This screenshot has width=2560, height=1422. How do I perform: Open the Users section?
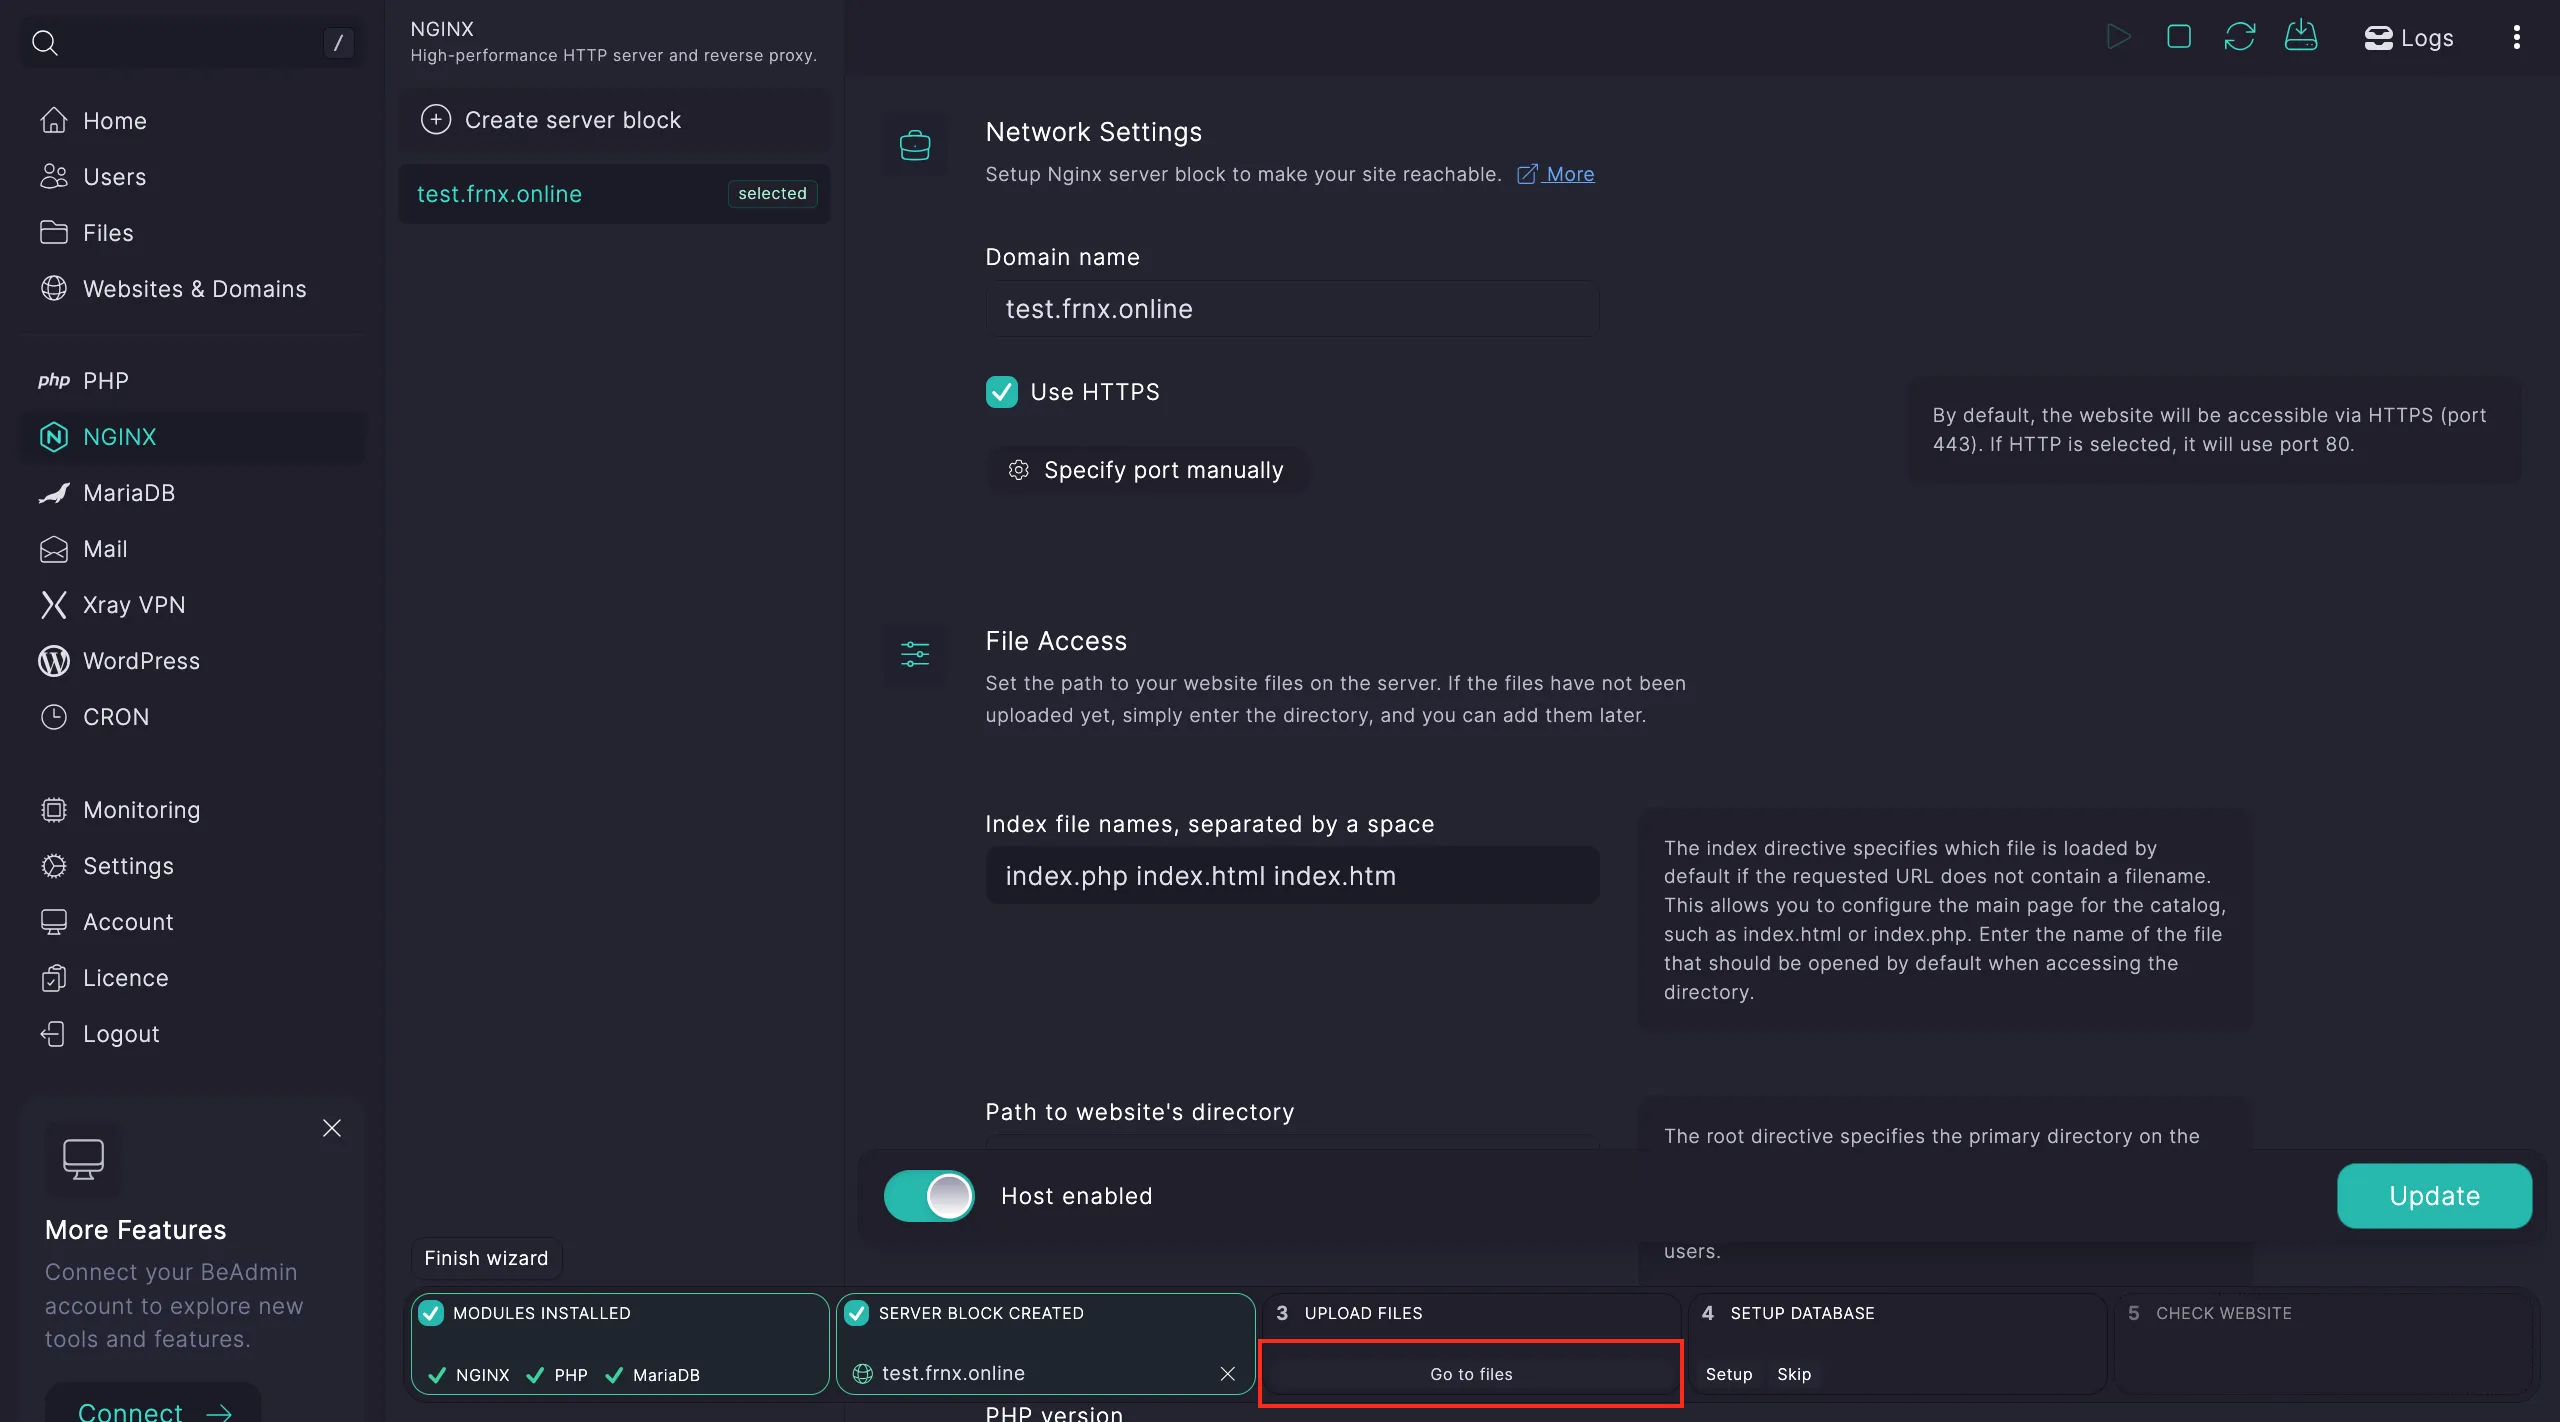coord(194,177)
